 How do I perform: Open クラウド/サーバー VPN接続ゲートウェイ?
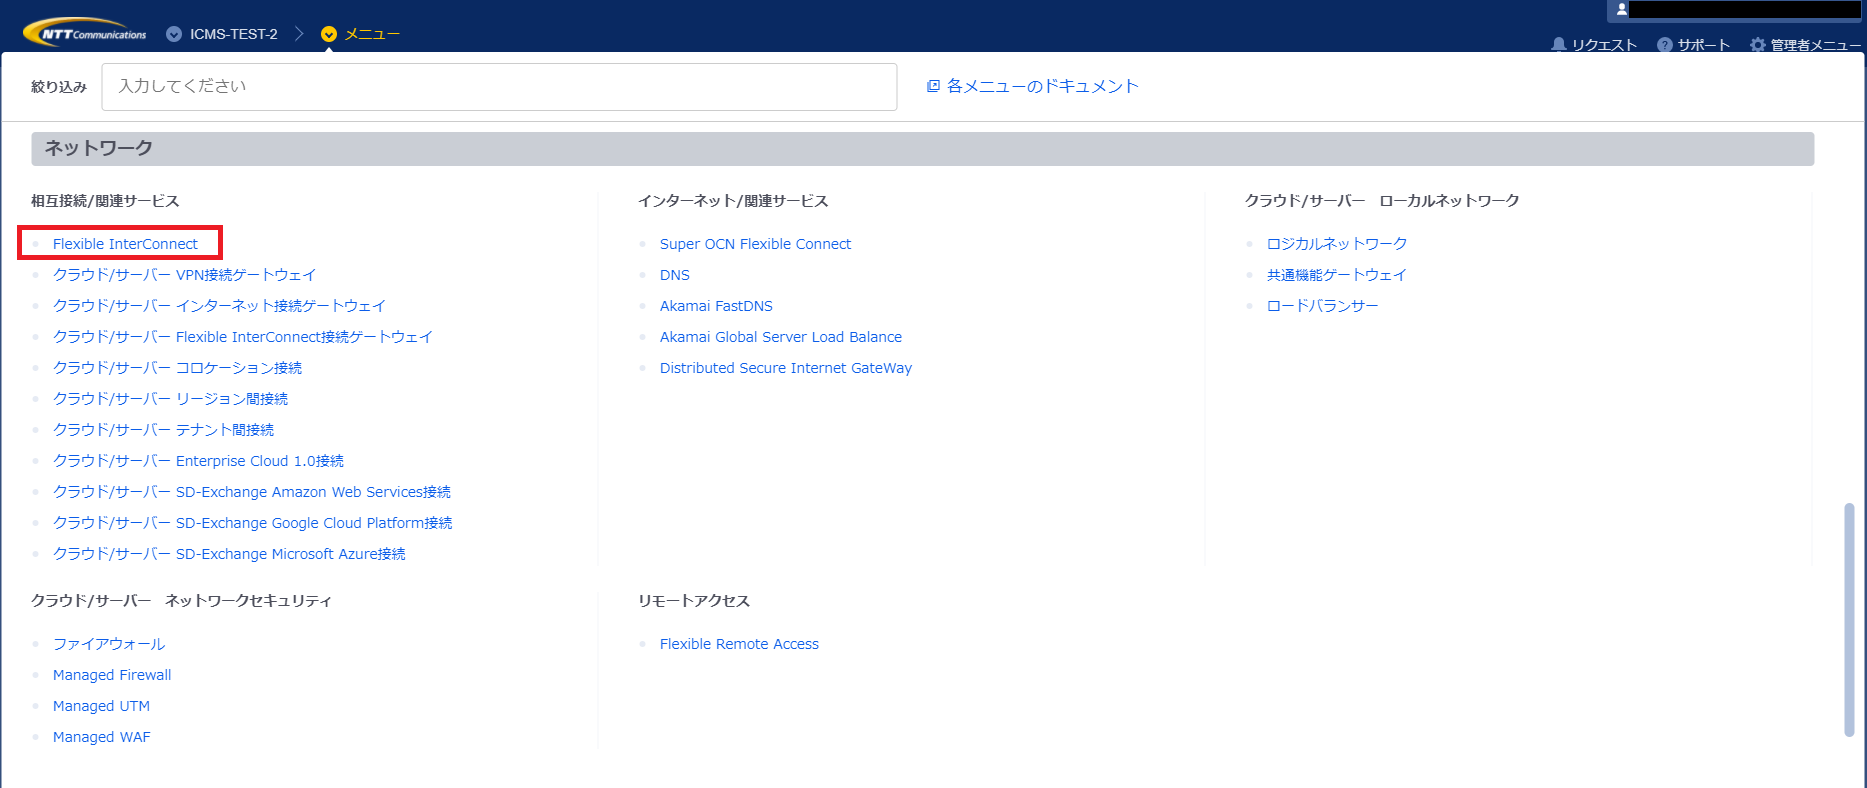(184, 275)
